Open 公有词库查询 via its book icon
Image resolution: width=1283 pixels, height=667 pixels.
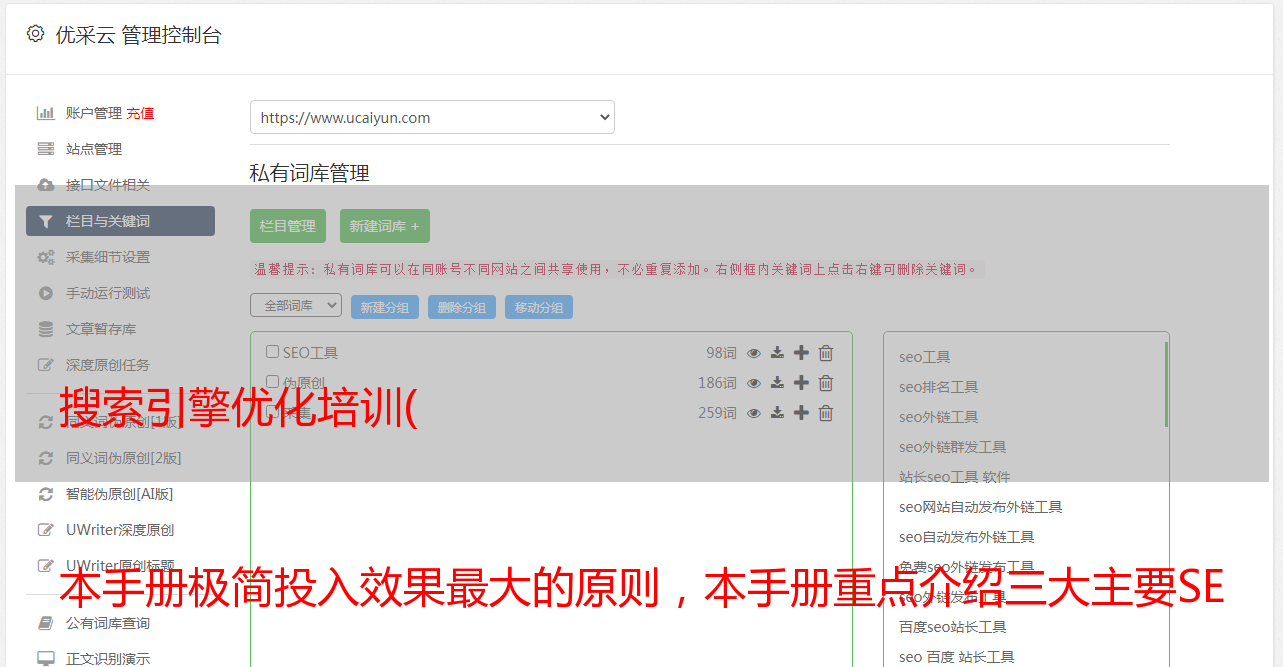tap(45, 623)
